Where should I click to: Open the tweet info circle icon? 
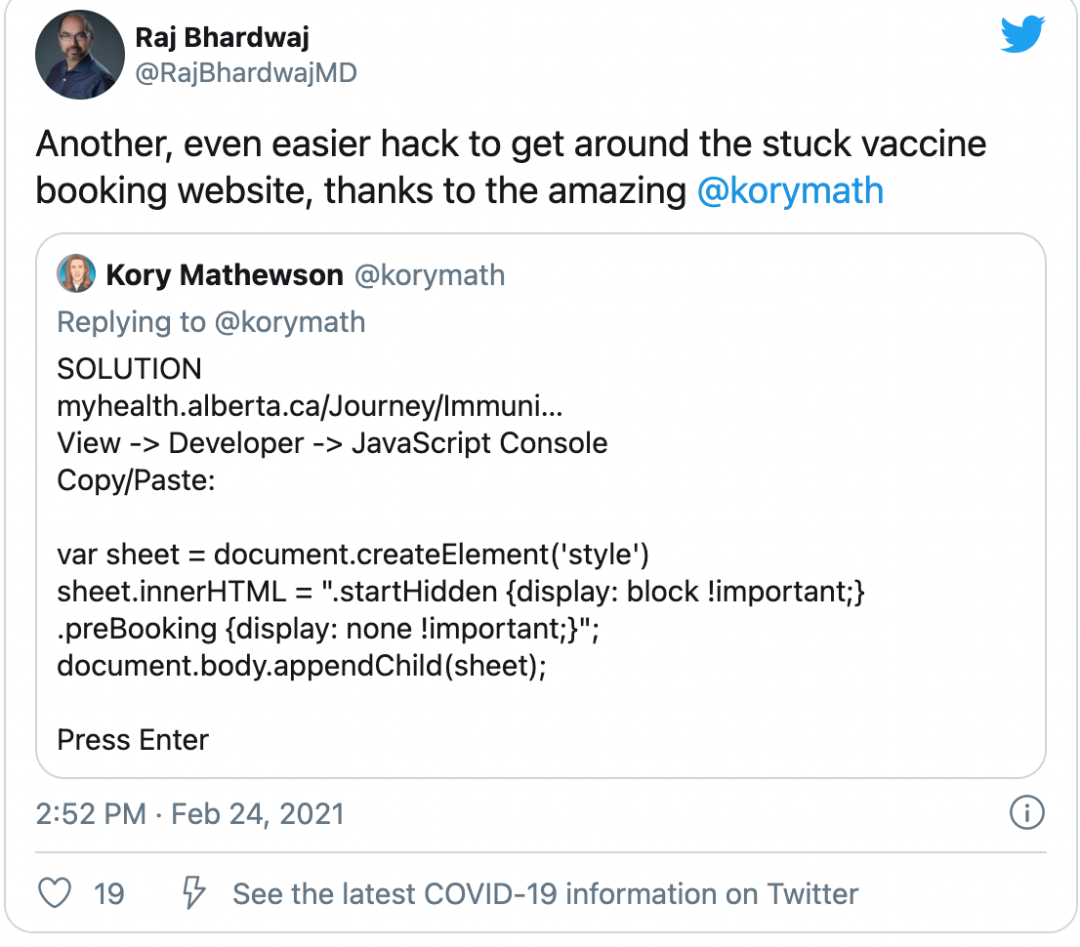1027,813
